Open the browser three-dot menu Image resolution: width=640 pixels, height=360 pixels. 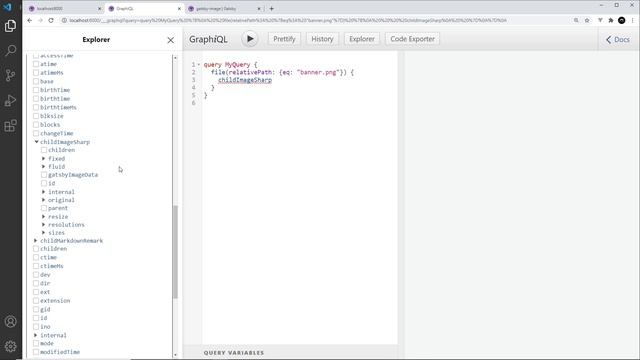[633, 20]
